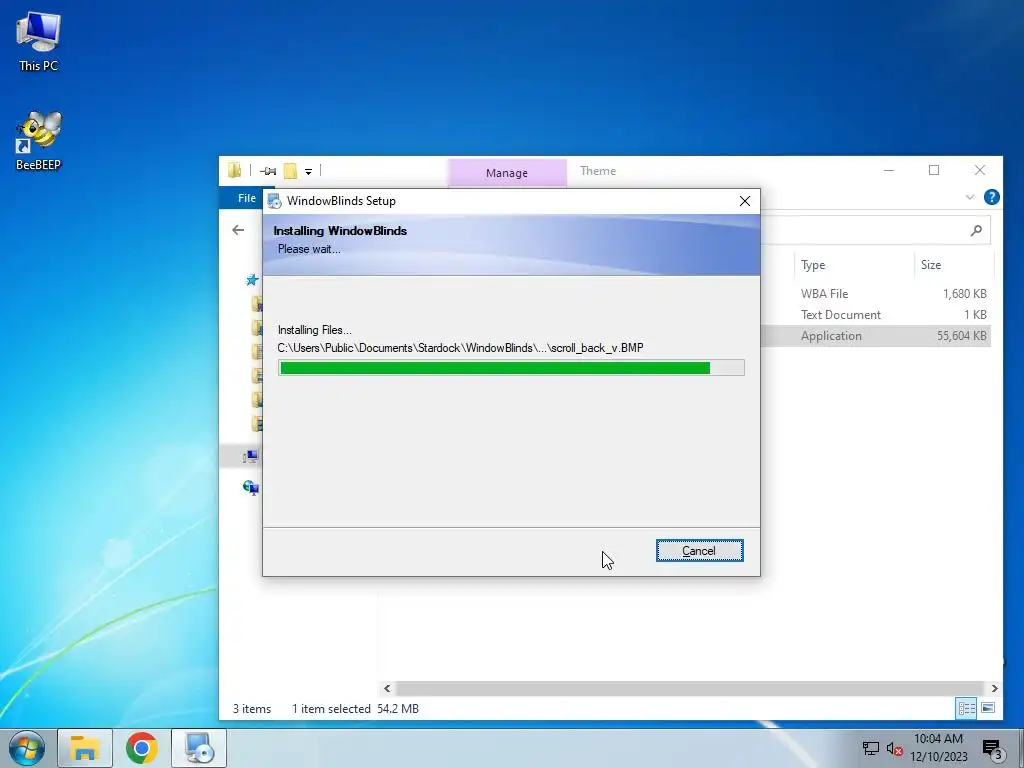1024x768 pixels.
Task: Switch to large icons view in Explorer
Action: click(988, 709)
